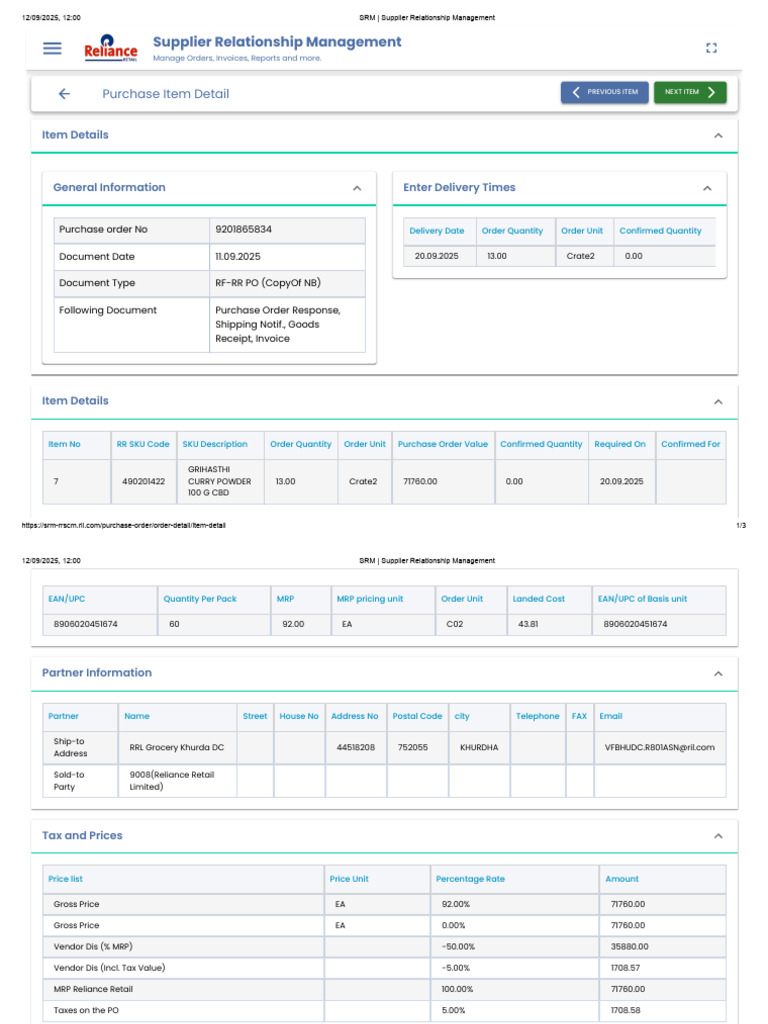
Task: Select purchase order value 71760.00 in item row
Action: click(x=420, y=481)
